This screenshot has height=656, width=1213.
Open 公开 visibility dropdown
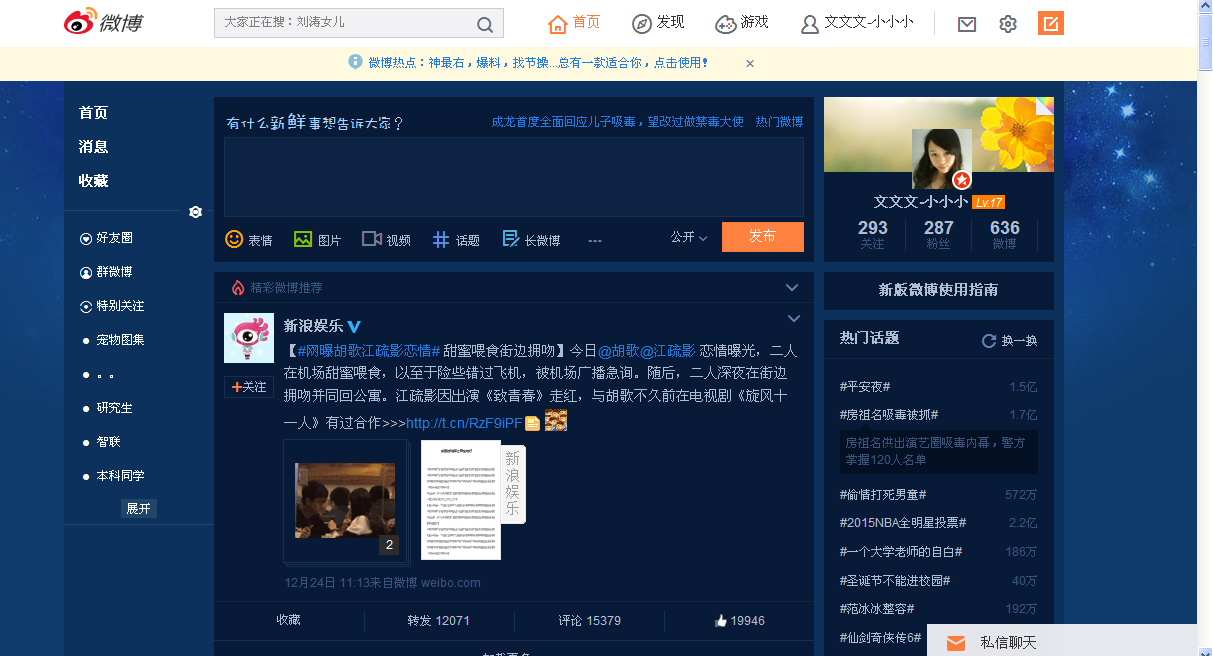689,237
